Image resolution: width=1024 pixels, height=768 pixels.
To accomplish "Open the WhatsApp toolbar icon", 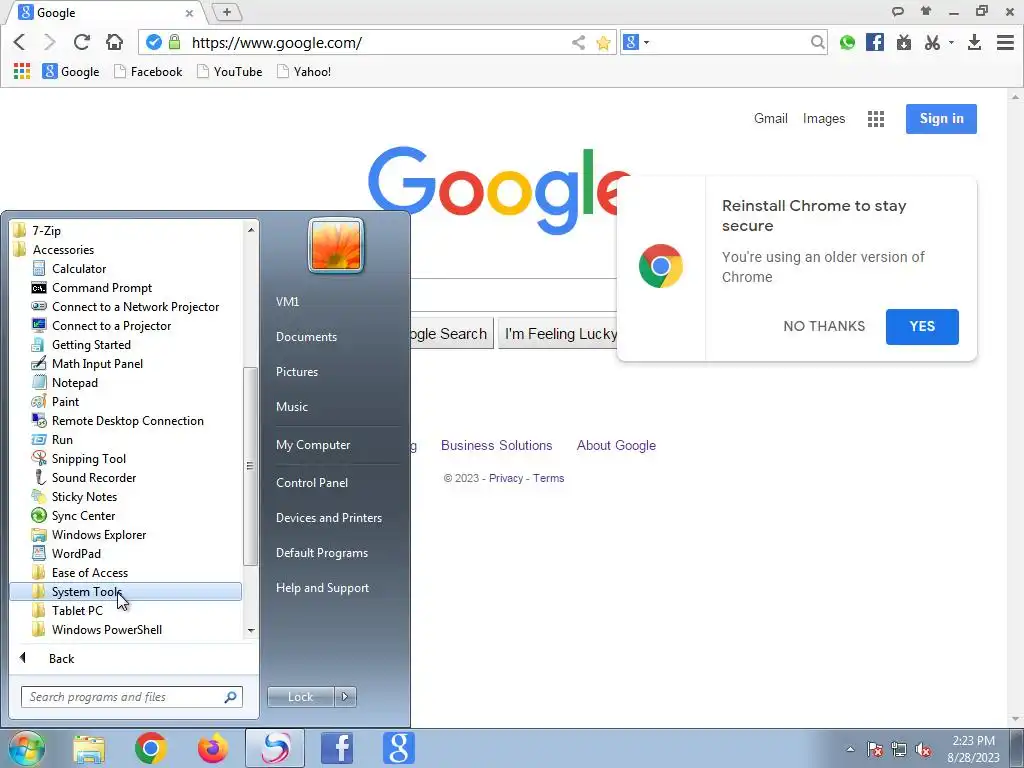I will point(847,42).
